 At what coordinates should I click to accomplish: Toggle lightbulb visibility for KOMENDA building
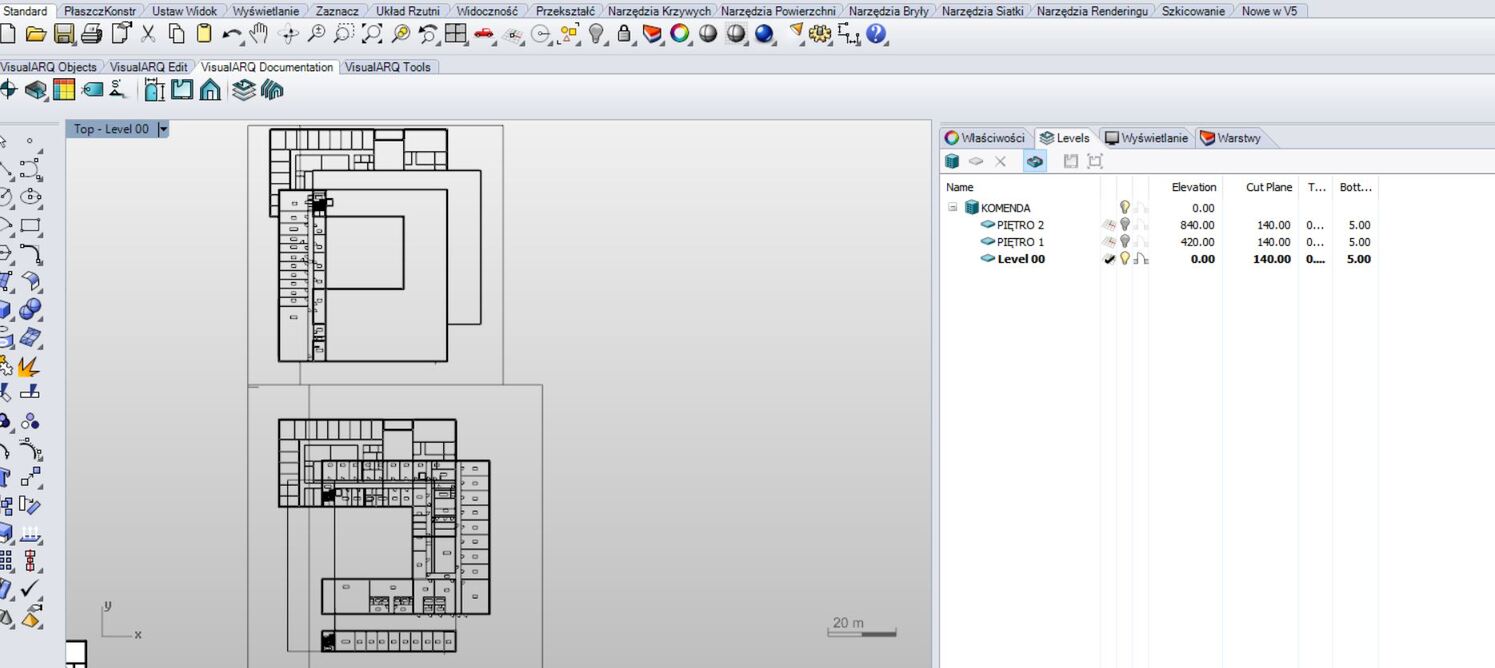[1124, 207]
